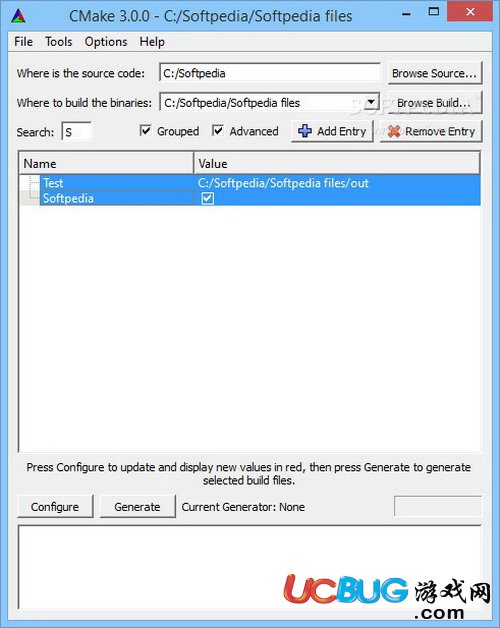
Task: Click the CMake logo icon in title bar
Action: [x=18, y=16]
